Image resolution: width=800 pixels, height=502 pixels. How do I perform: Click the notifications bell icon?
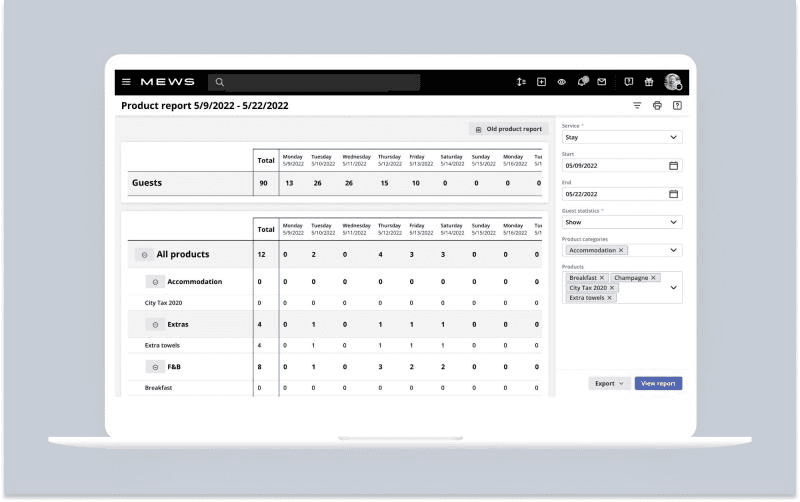[582, 82]
